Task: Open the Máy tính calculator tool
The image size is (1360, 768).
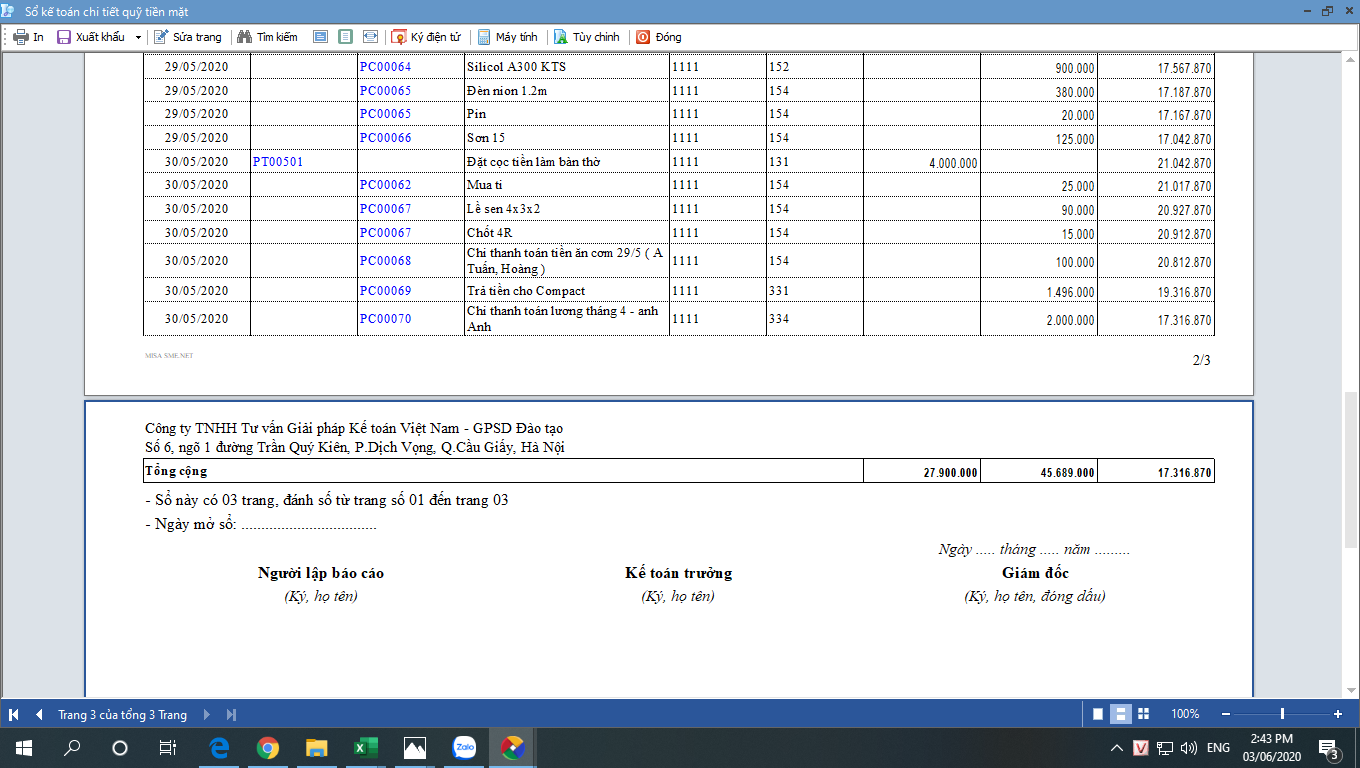Action: click(484, 37)
